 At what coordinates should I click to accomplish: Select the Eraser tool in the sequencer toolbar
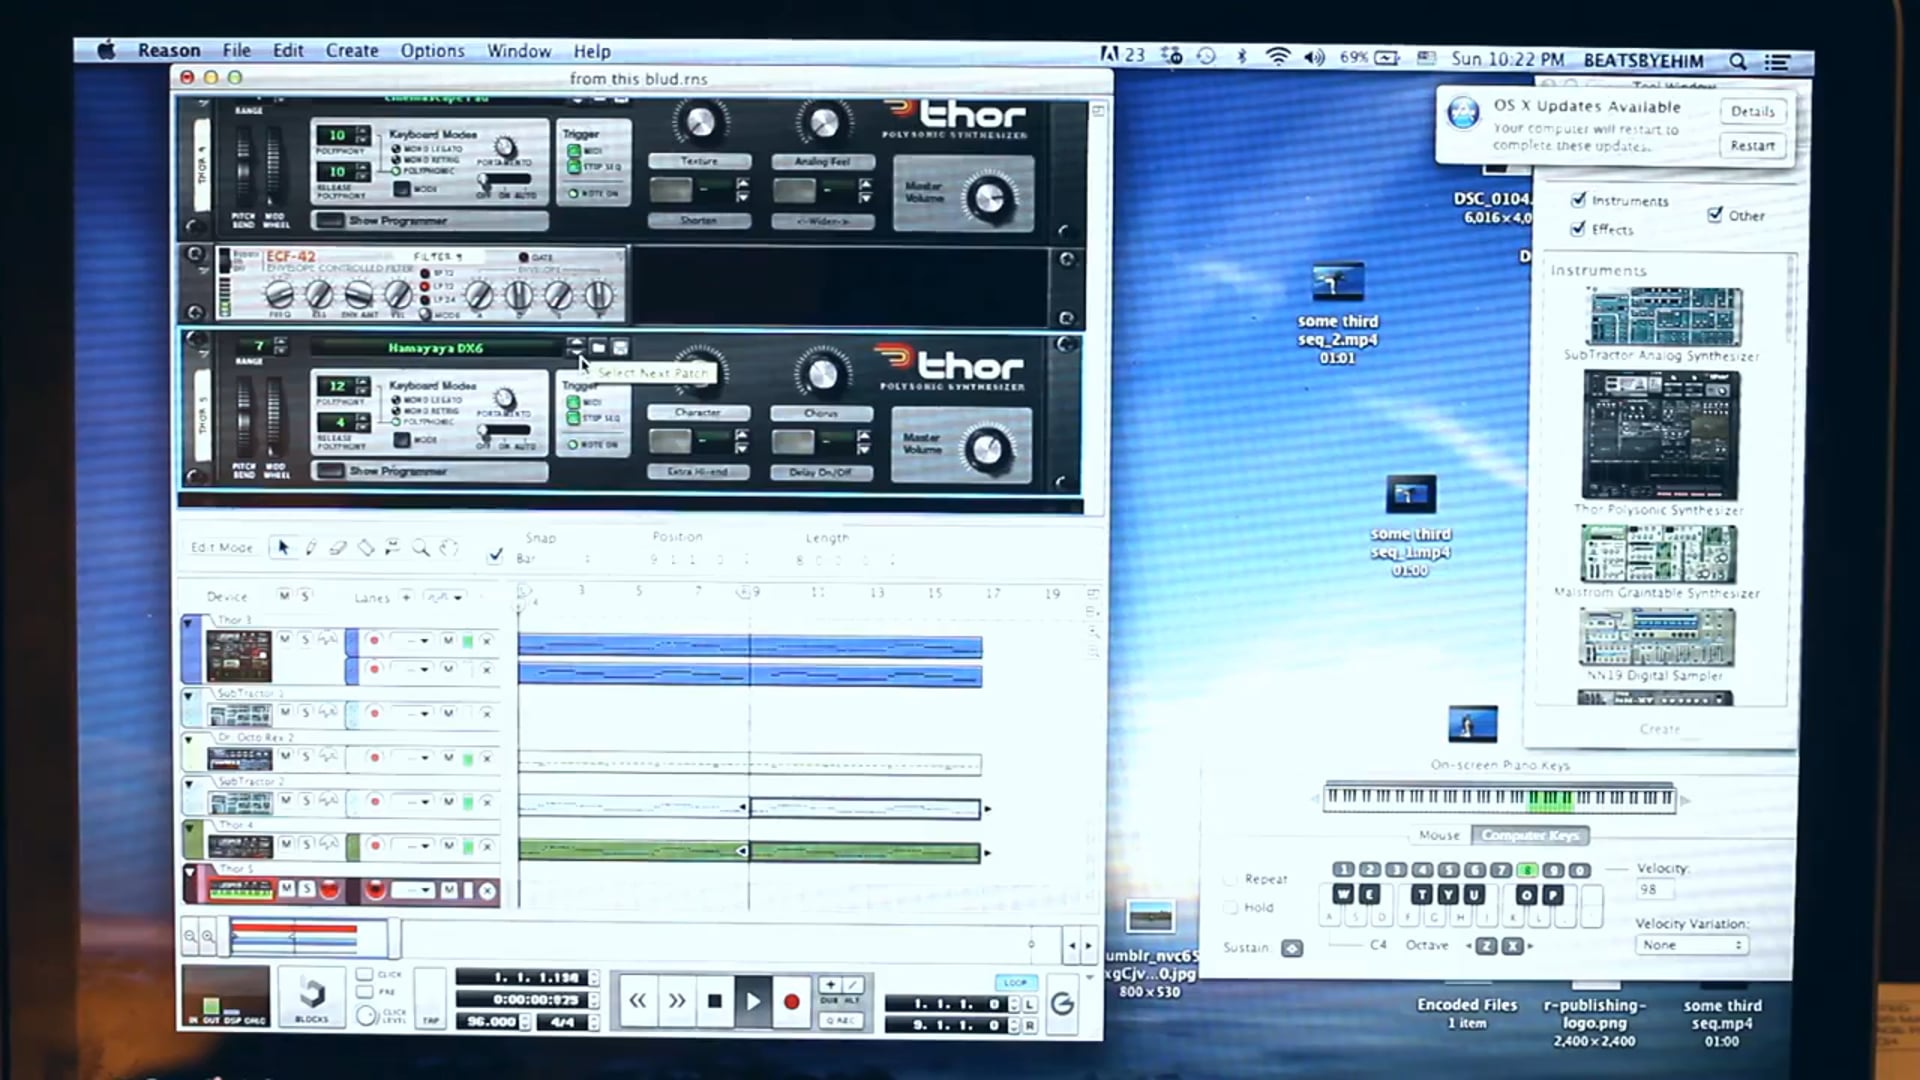point(338,547)
